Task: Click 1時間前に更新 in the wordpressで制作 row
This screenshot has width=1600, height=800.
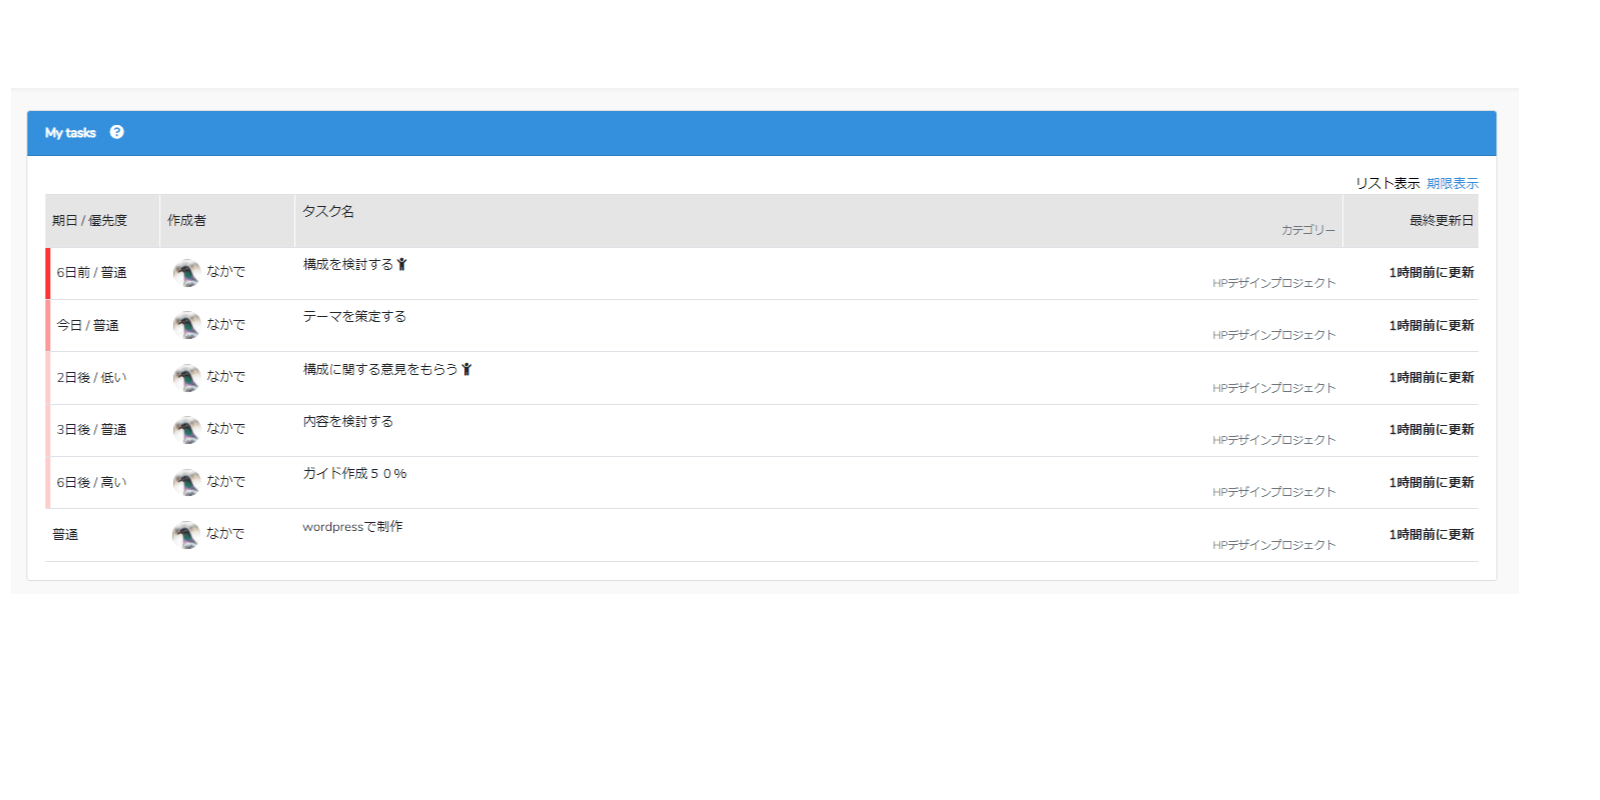Action: (x=1431, y=534)
